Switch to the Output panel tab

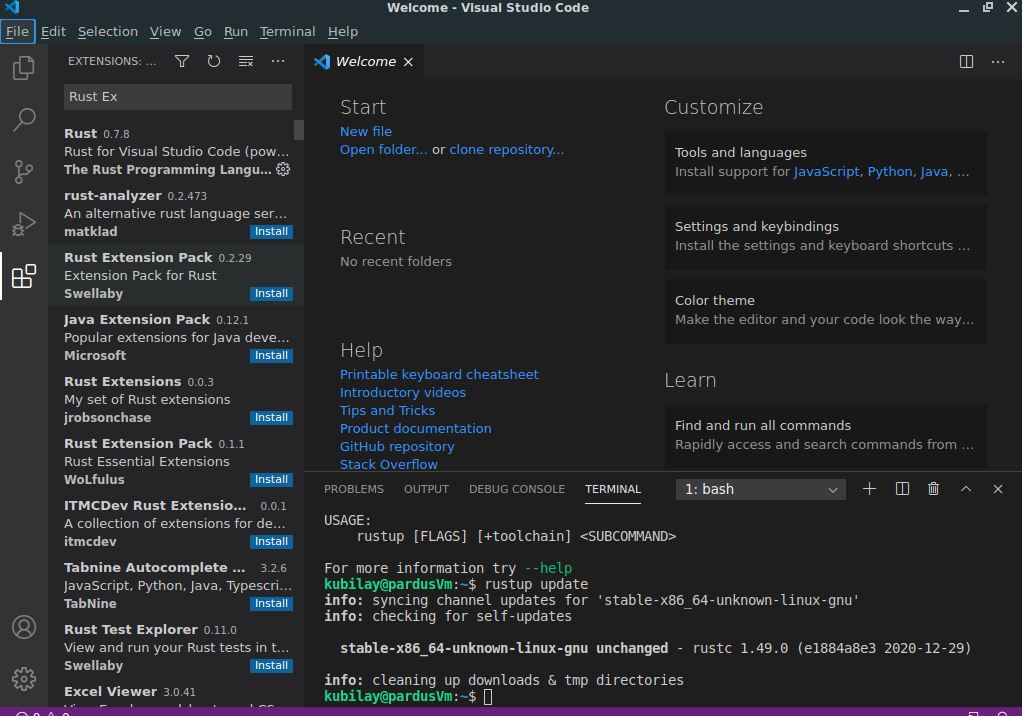pyautogui.click(x=426, y=489)
